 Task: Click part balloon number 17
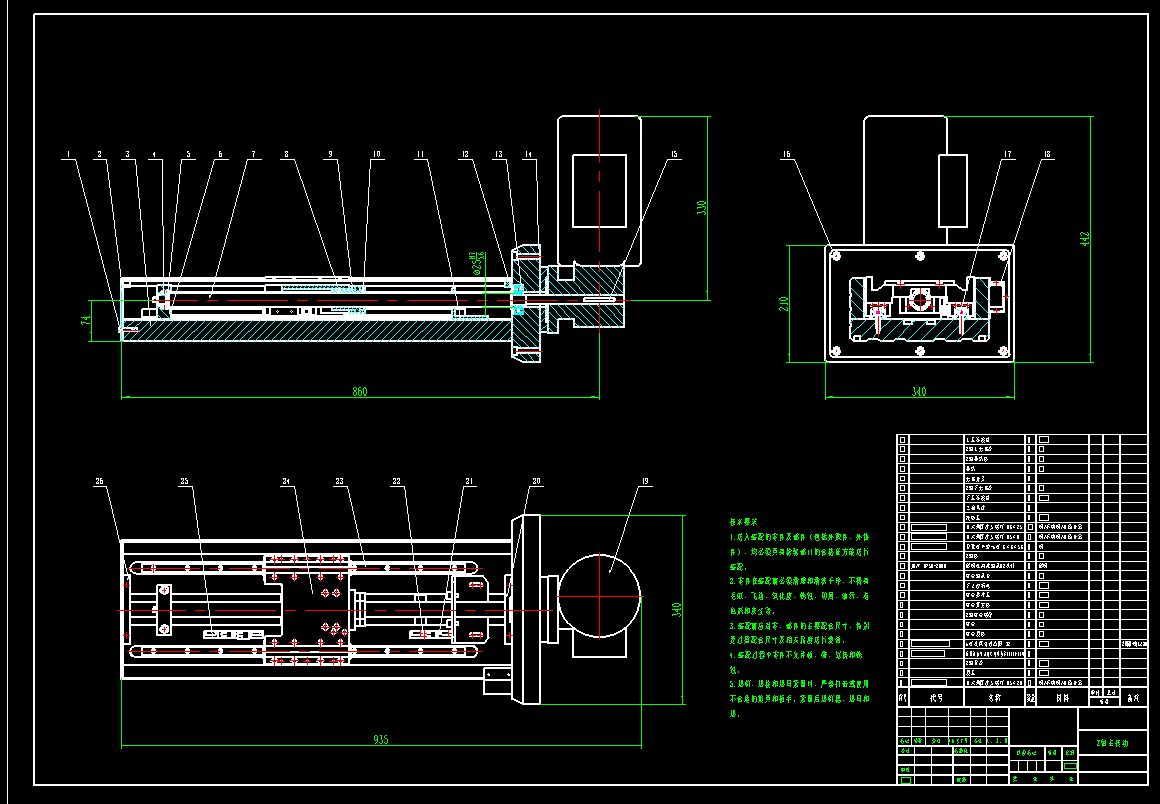point(1008,155)
